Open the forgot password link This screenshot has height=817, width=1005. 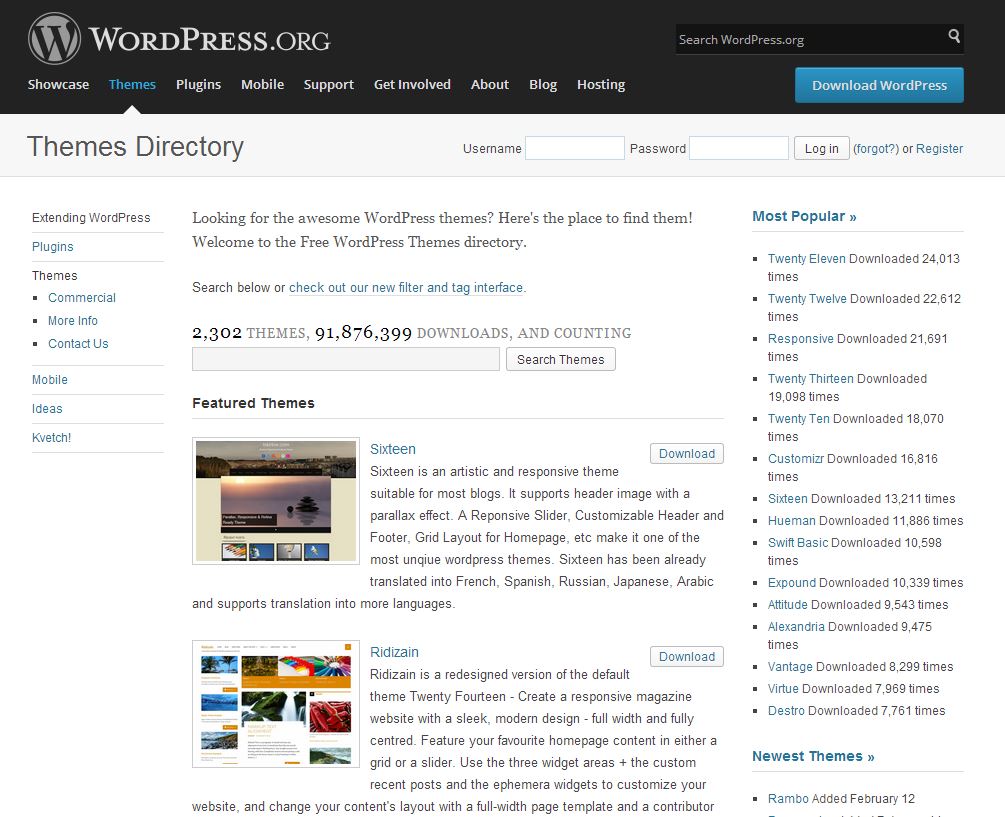[876, 149]
